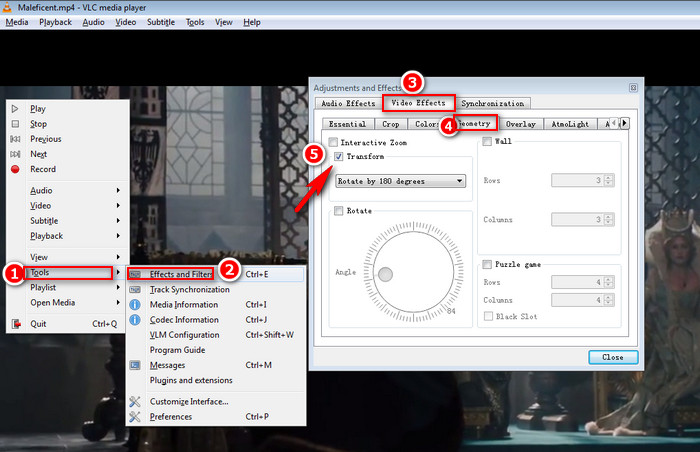Switch to the Video Effects tab

(x=418, y=103)
